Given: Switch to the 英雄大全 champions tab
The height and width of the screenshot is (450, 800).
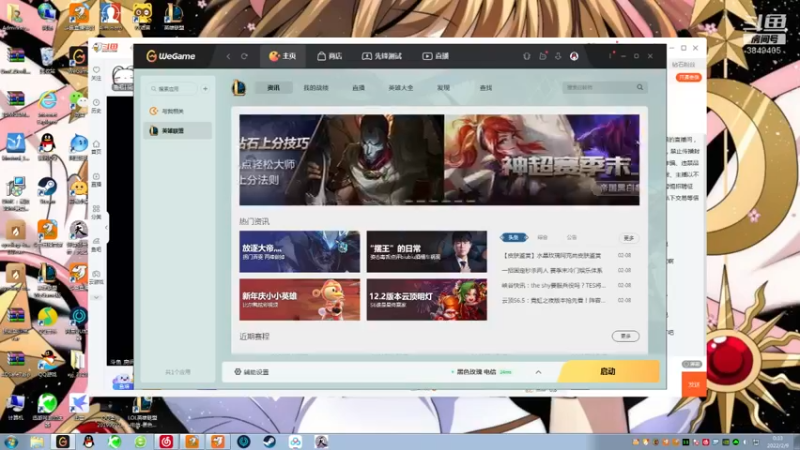Looking at the screenshot, I should click(x=401, y=88).
